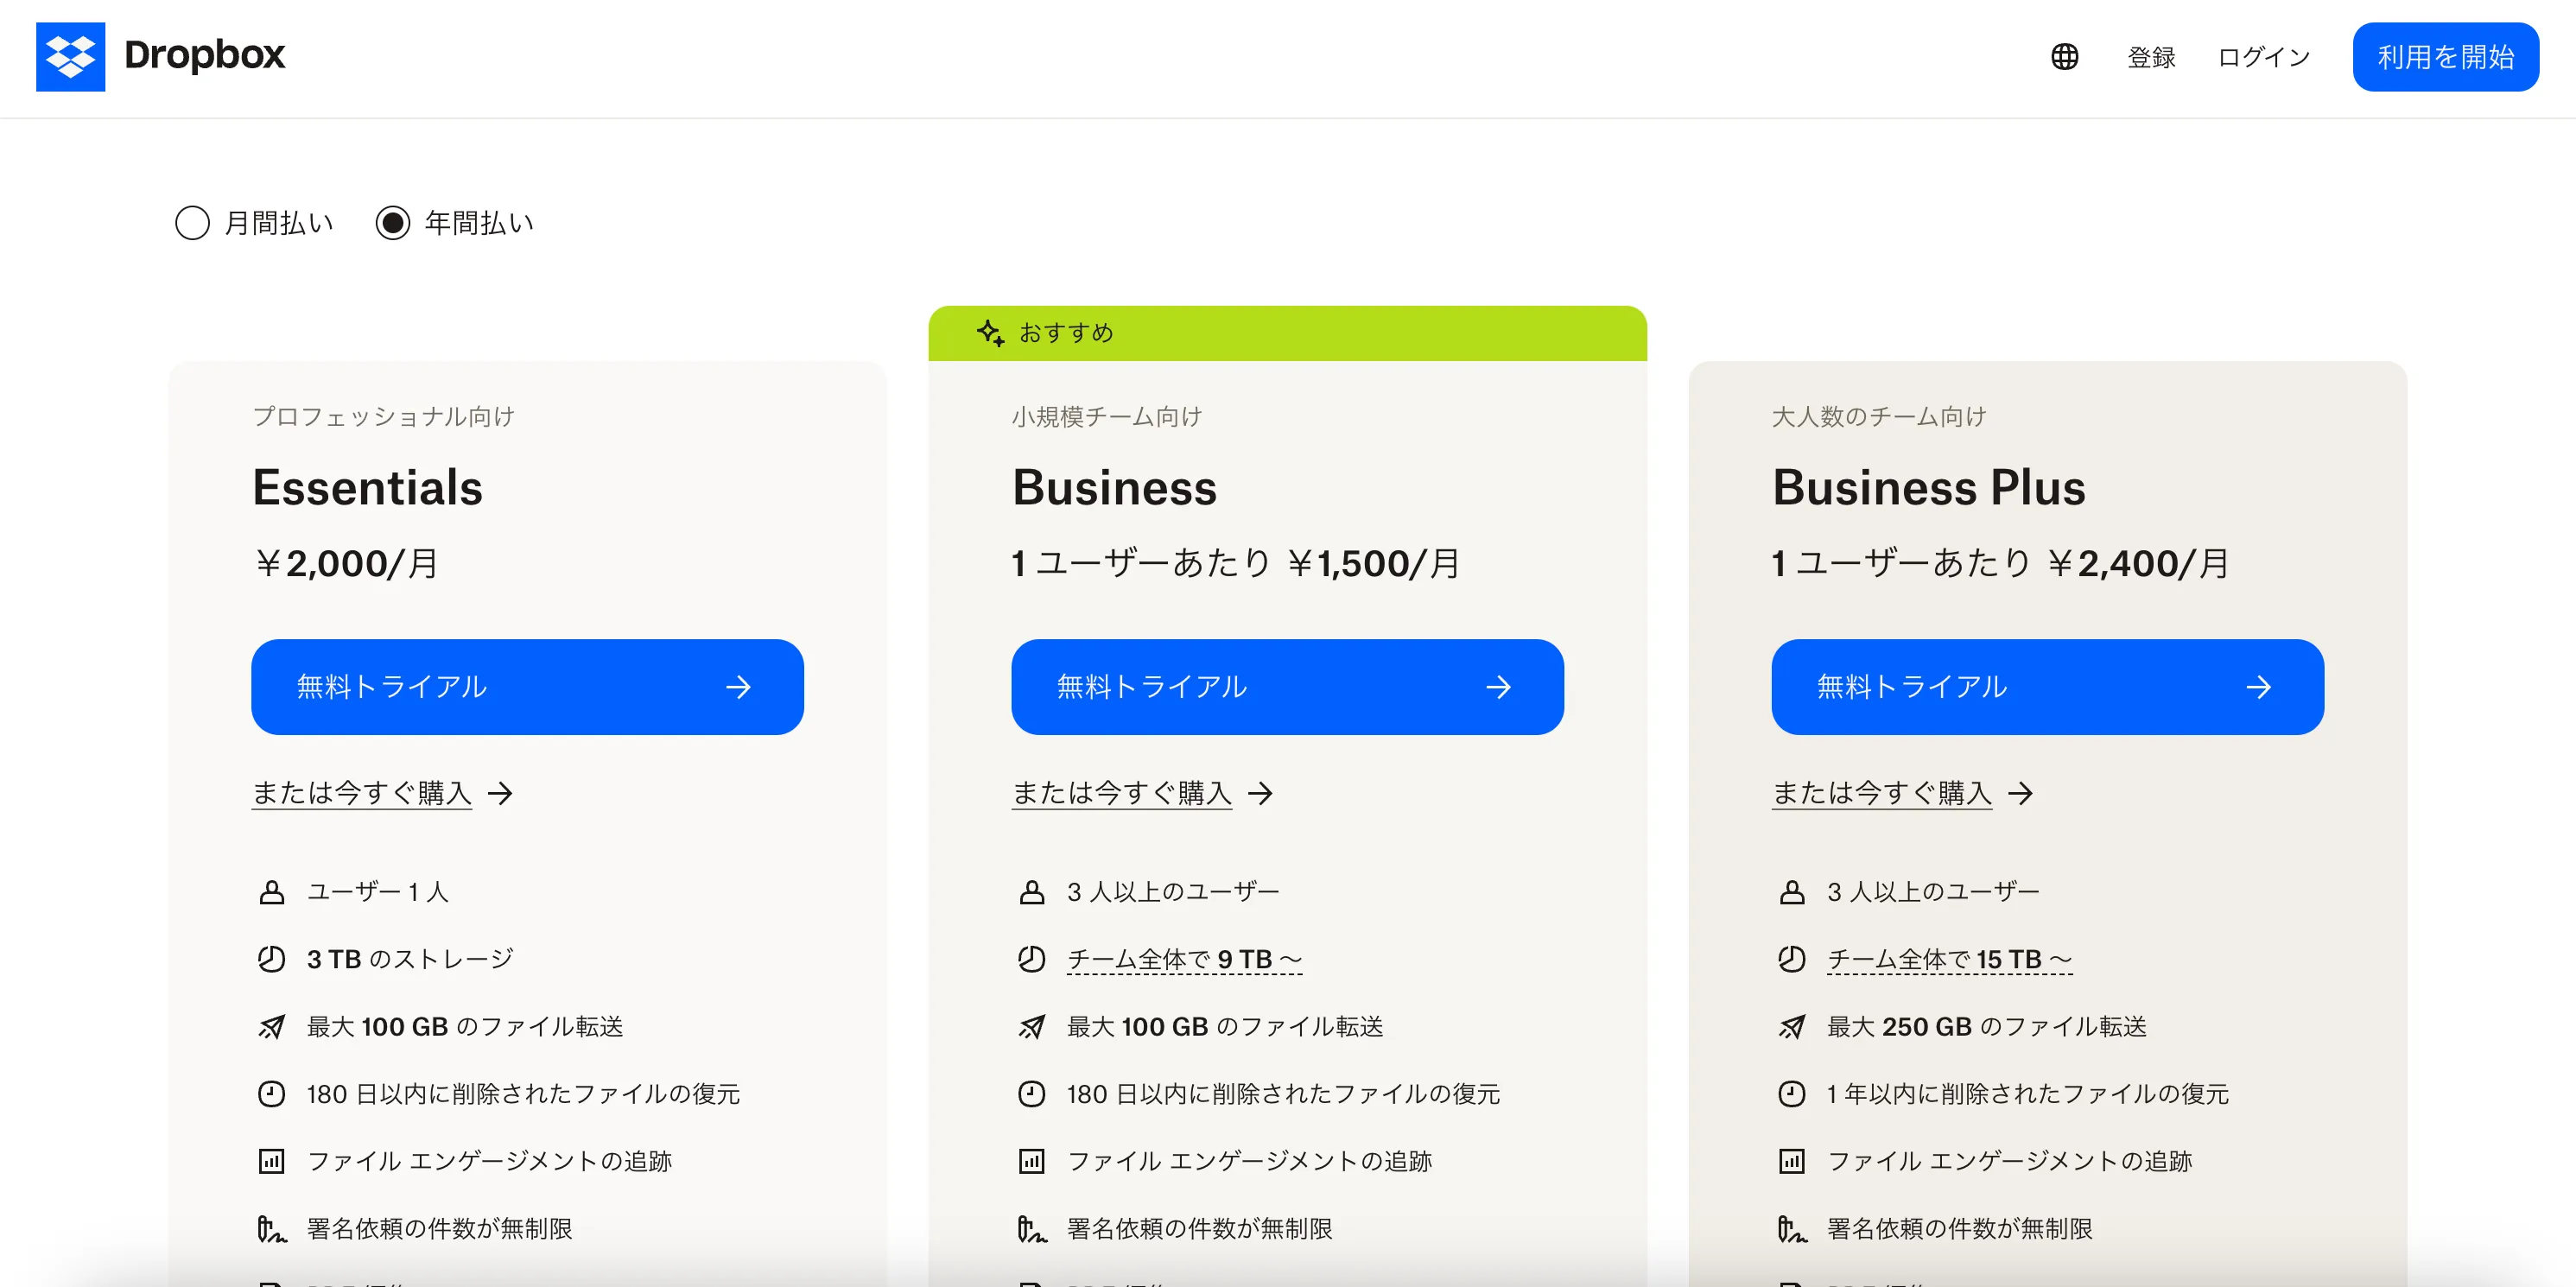Click 最大 250 GB のファイル転送 text

coord(1986,1026)
